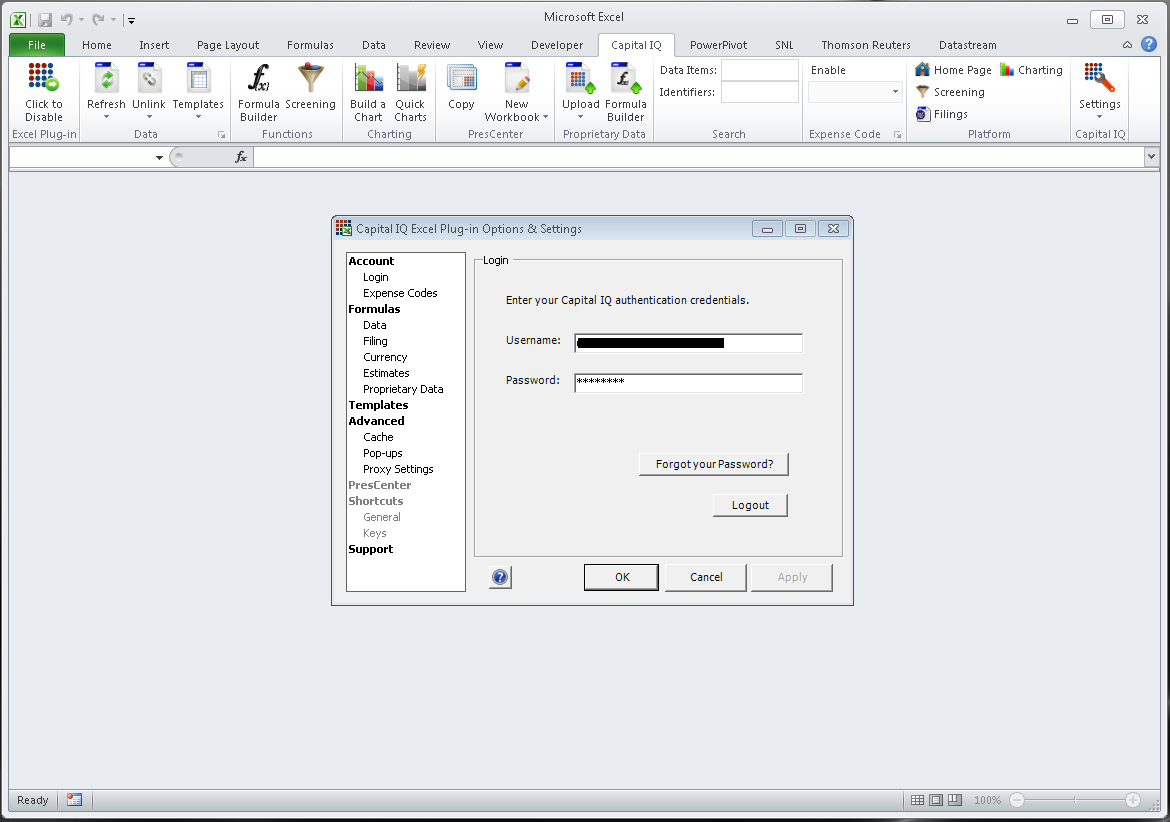Viewport: 1170px width, 822px height.
Task: Expand the Templates dropdown arrow
Action: (198, 117)
